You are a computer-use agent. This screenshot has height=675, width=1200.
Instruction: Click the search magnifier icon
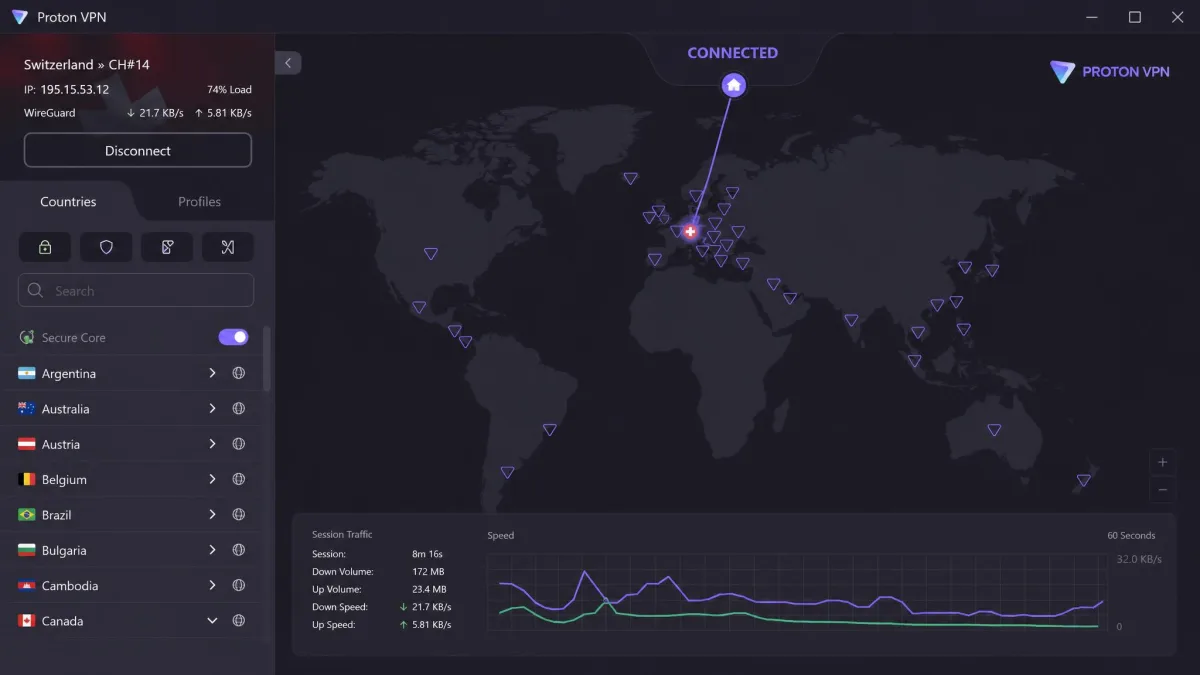36,291
